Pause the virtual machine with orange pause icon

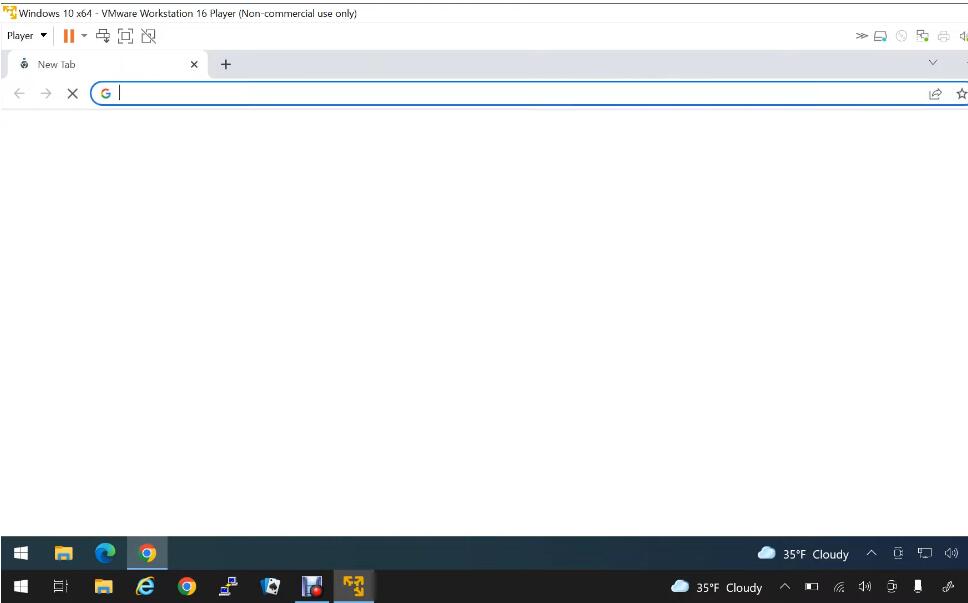click(x=69, y=36)
